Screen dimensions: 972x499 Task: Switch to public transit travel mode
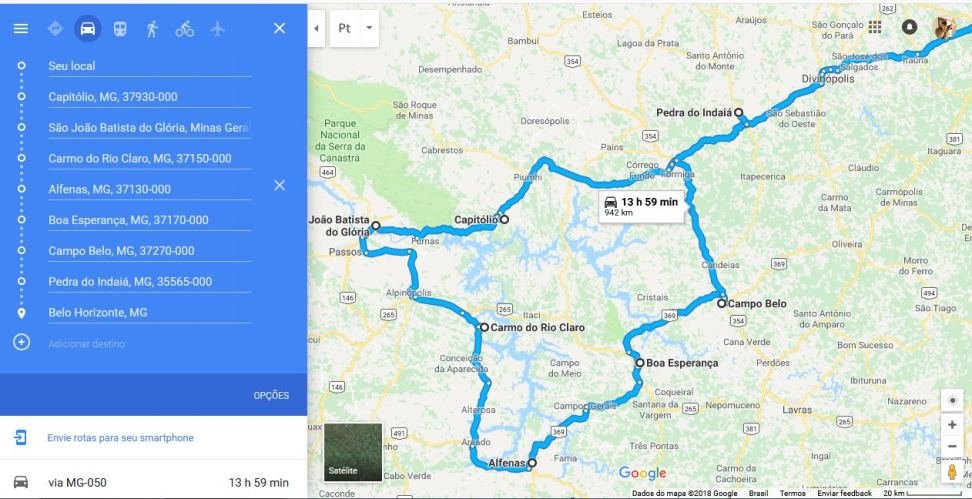[x=120, y=29]
